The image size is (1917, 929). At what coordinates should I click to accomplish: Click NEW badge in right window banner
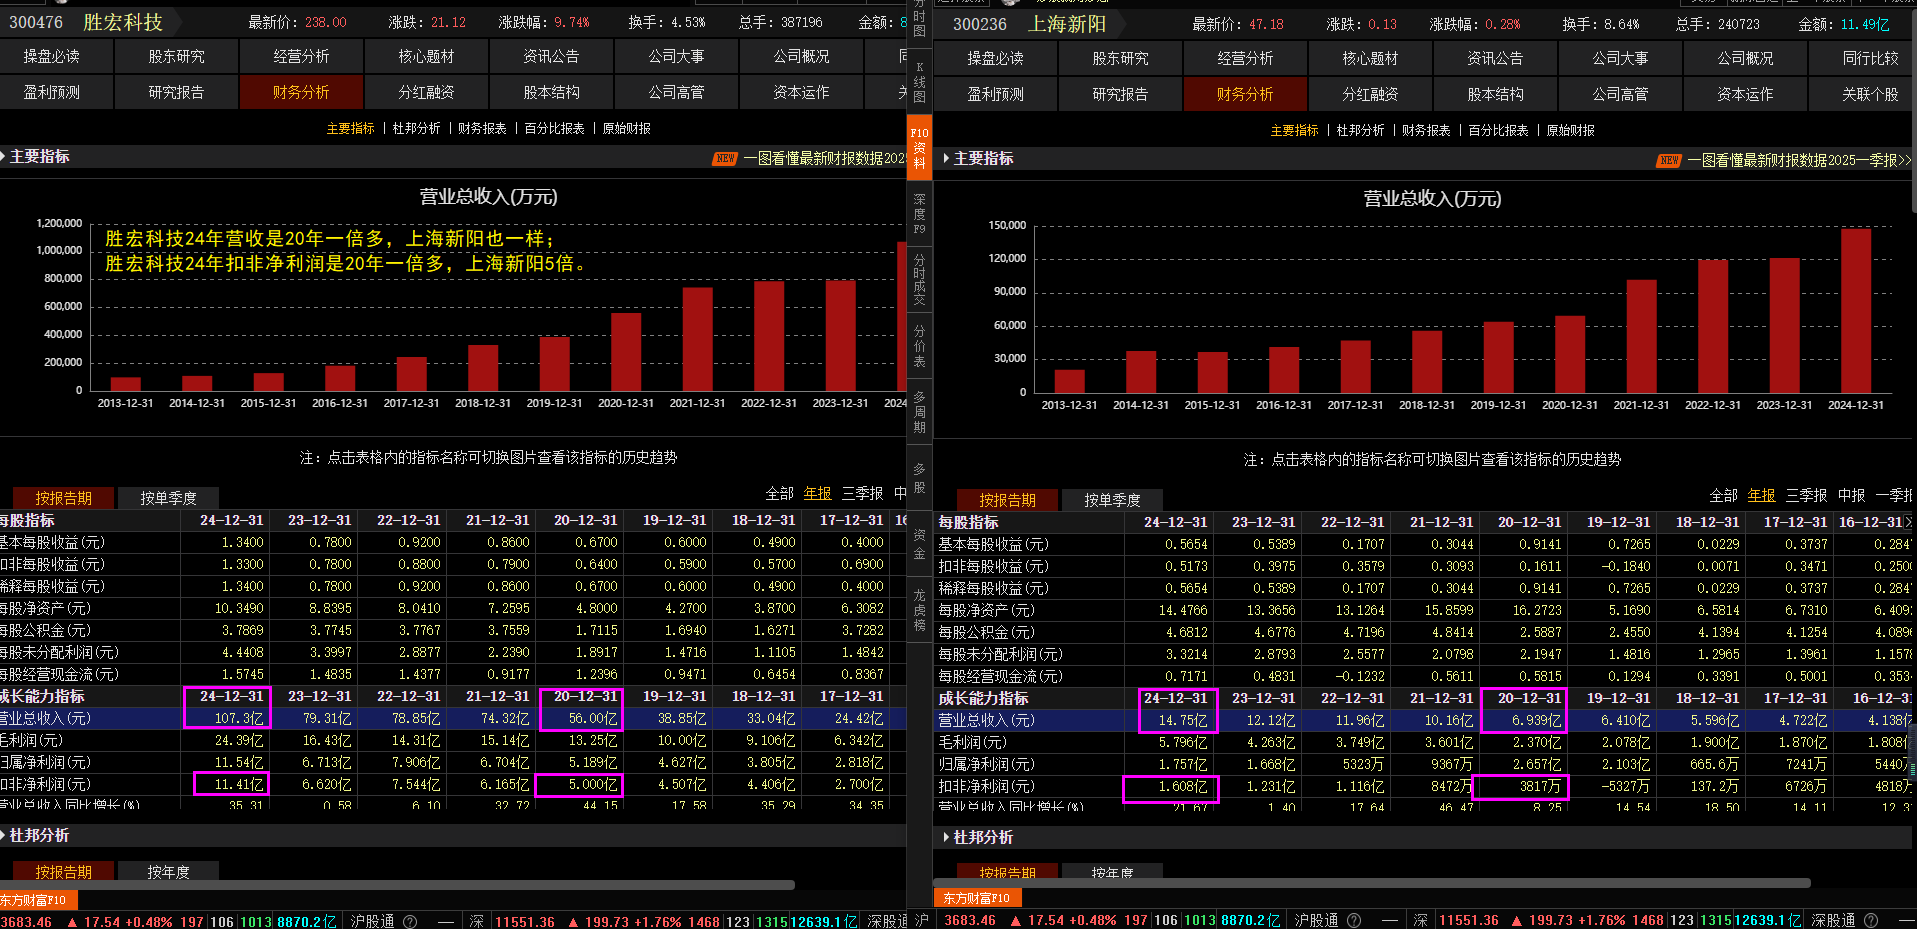(1669, 160)
